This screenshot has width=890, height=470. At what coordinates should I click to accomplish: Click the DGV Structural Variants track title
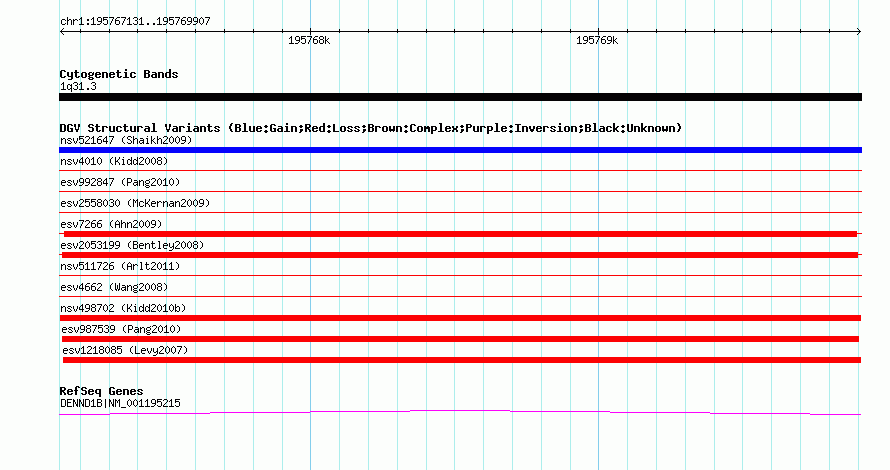(371, 128)
